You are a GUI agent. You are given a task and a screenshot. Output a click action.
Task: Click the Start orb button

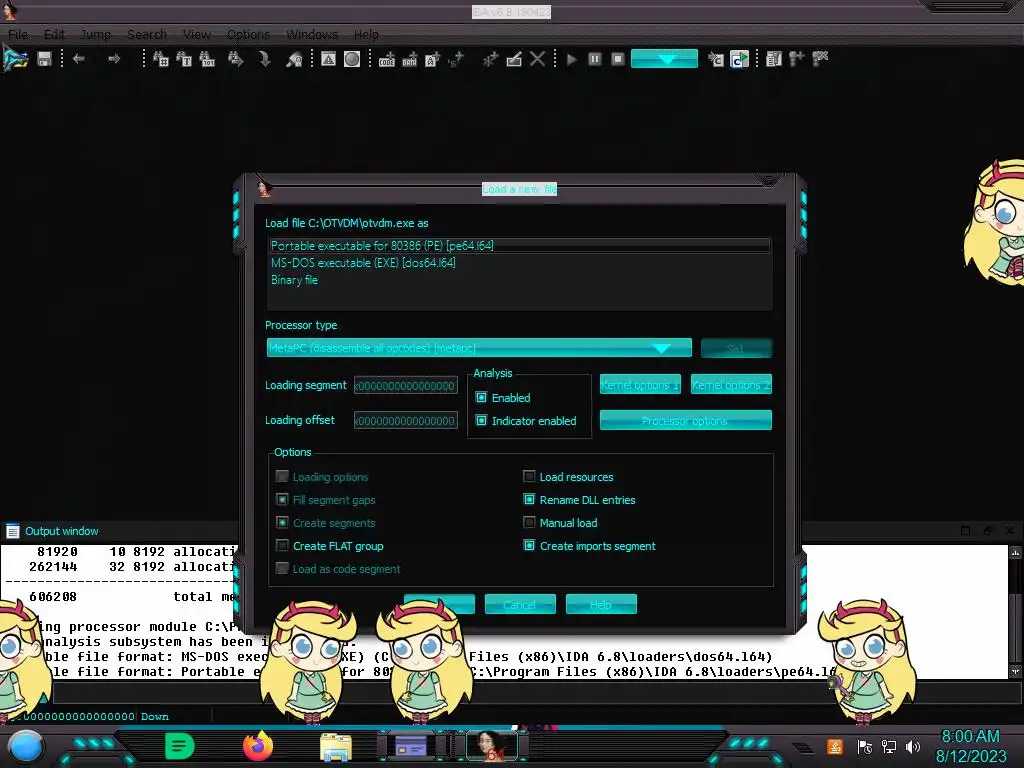coord(25,747)
